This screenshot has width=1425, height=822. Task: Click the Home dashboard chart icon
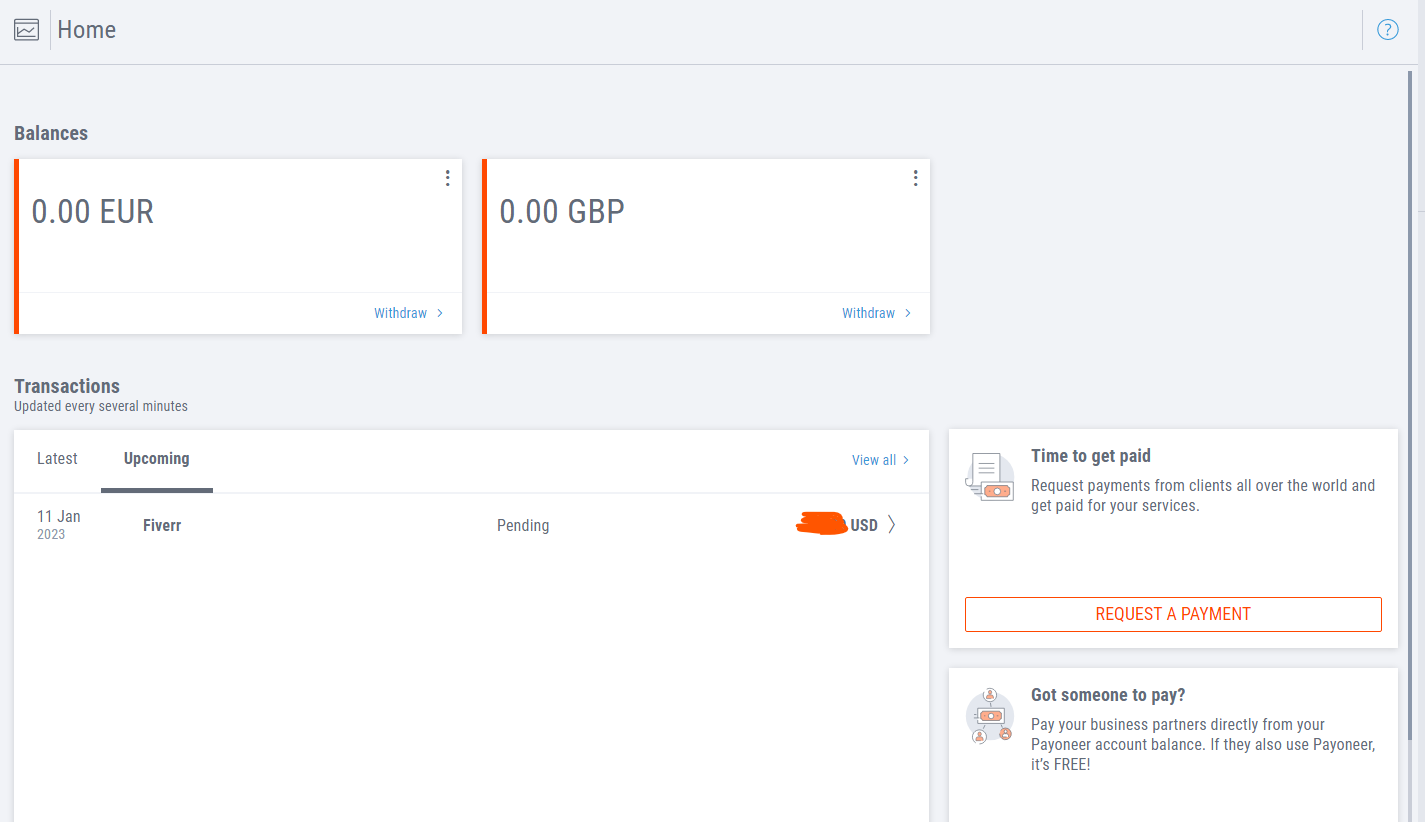point(26,30)
